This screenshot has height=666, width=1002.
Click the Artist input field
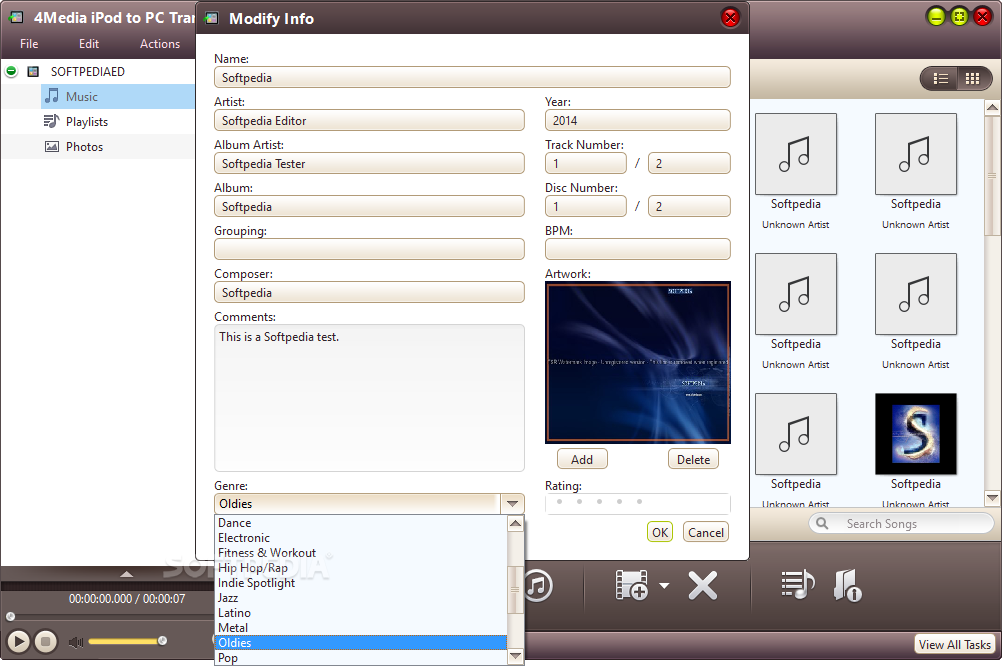pyautogui.click(x=369, y=120)
